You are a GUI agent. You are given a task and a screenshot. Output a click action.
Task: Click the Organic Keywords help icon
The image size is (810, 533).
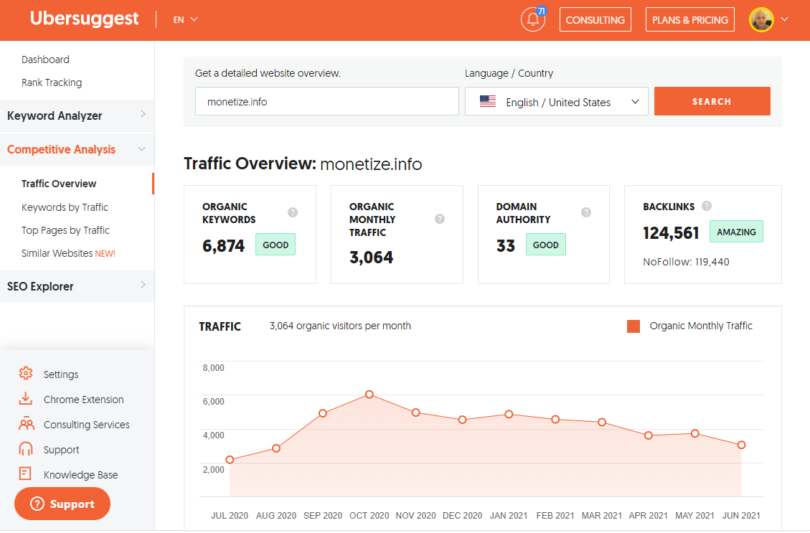click(x=292, y=212)
